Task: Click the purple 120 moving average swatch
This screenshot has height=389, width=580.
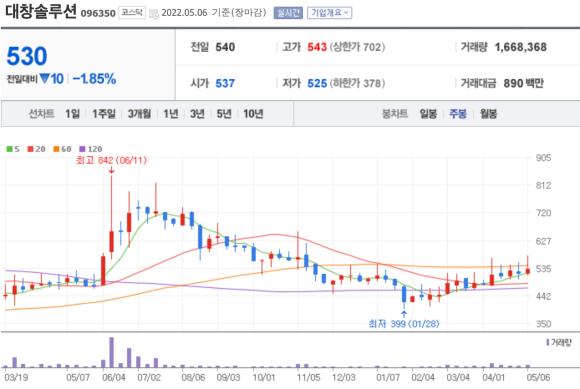Action: tap(82, 149)
